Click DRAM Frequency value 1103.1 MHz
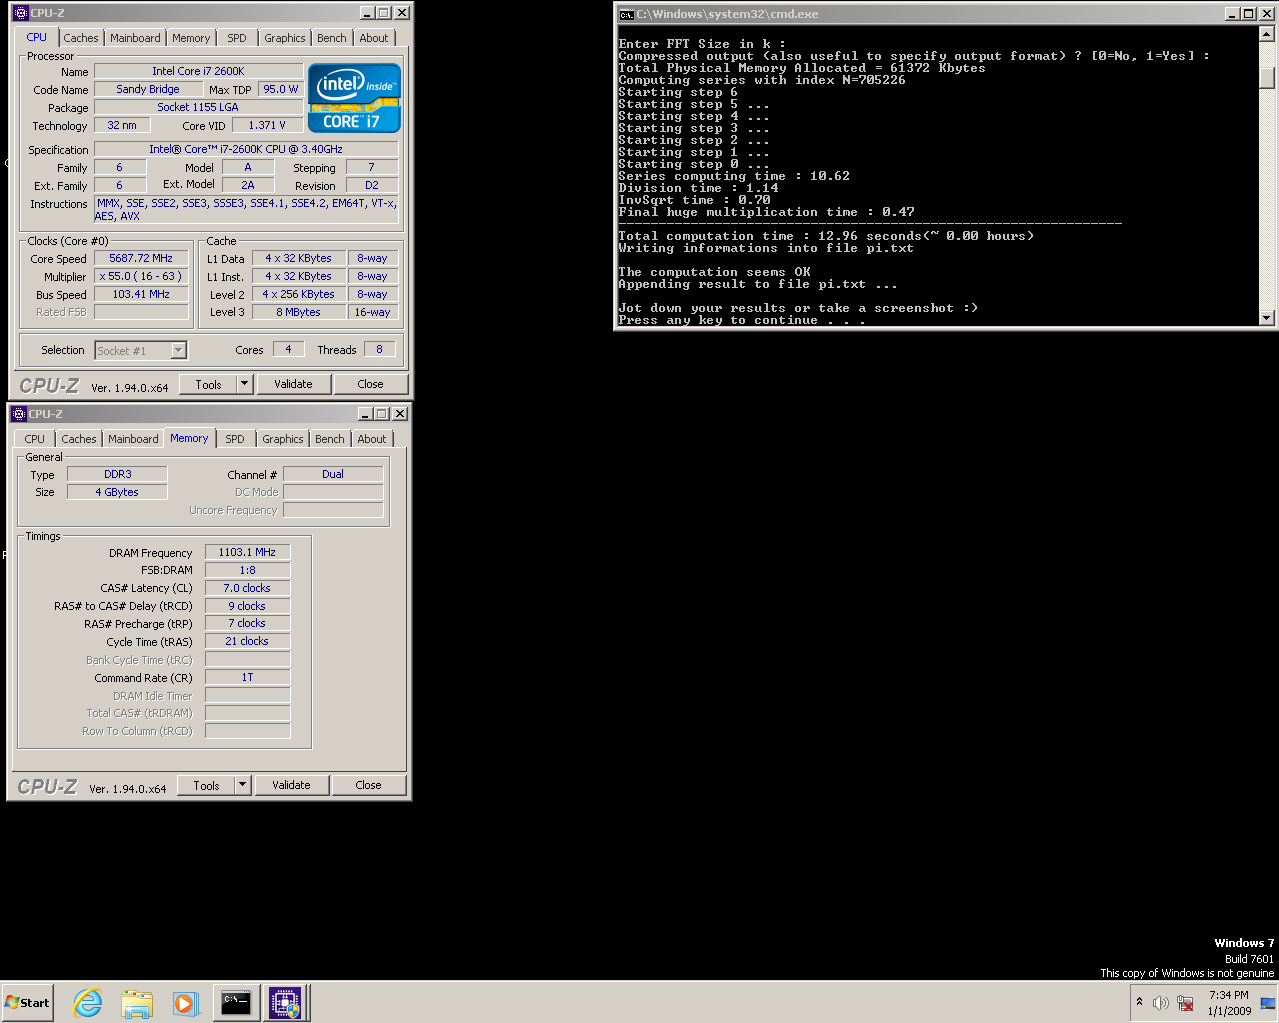 point(247,552)
